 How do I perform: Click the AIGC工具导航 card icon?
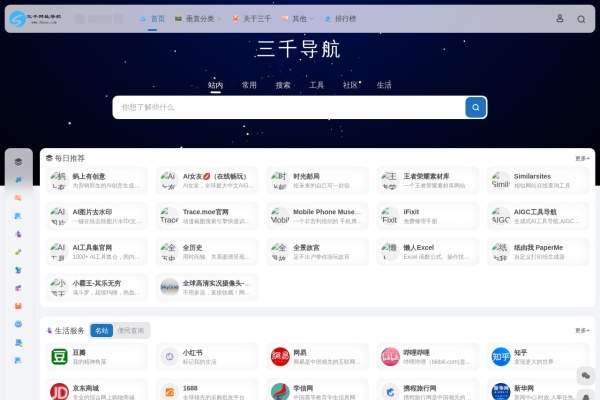pos(501,216)
